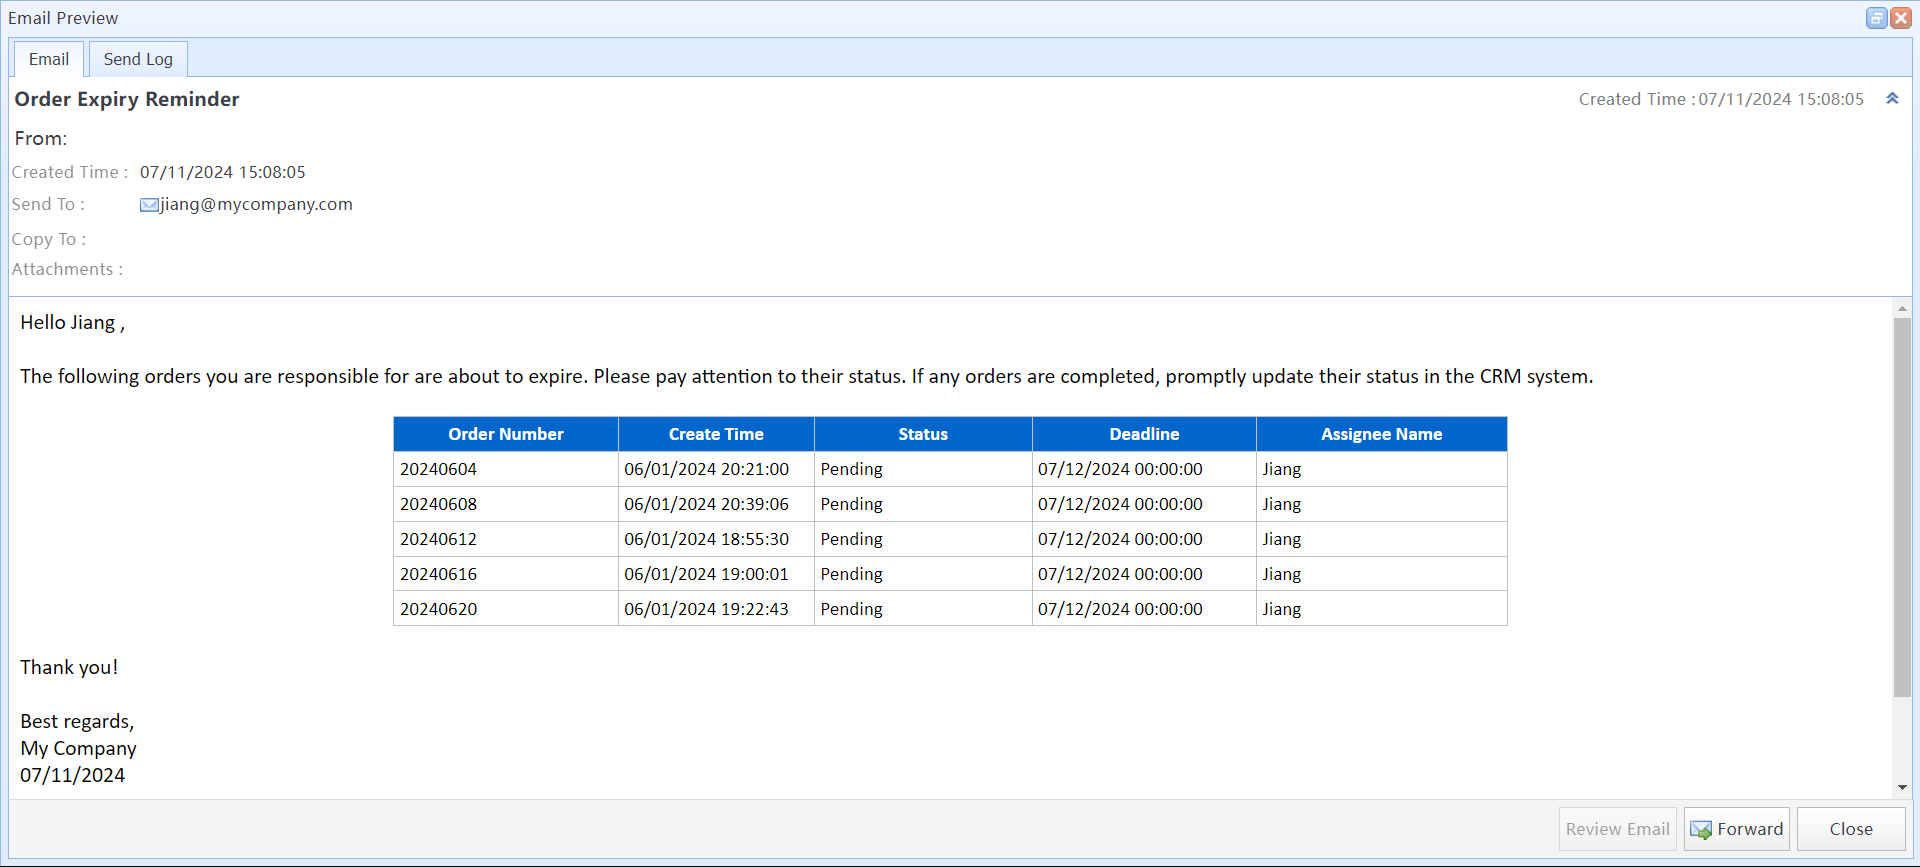
Task: Restore the Email Preview window
Action: (1877, 18)
